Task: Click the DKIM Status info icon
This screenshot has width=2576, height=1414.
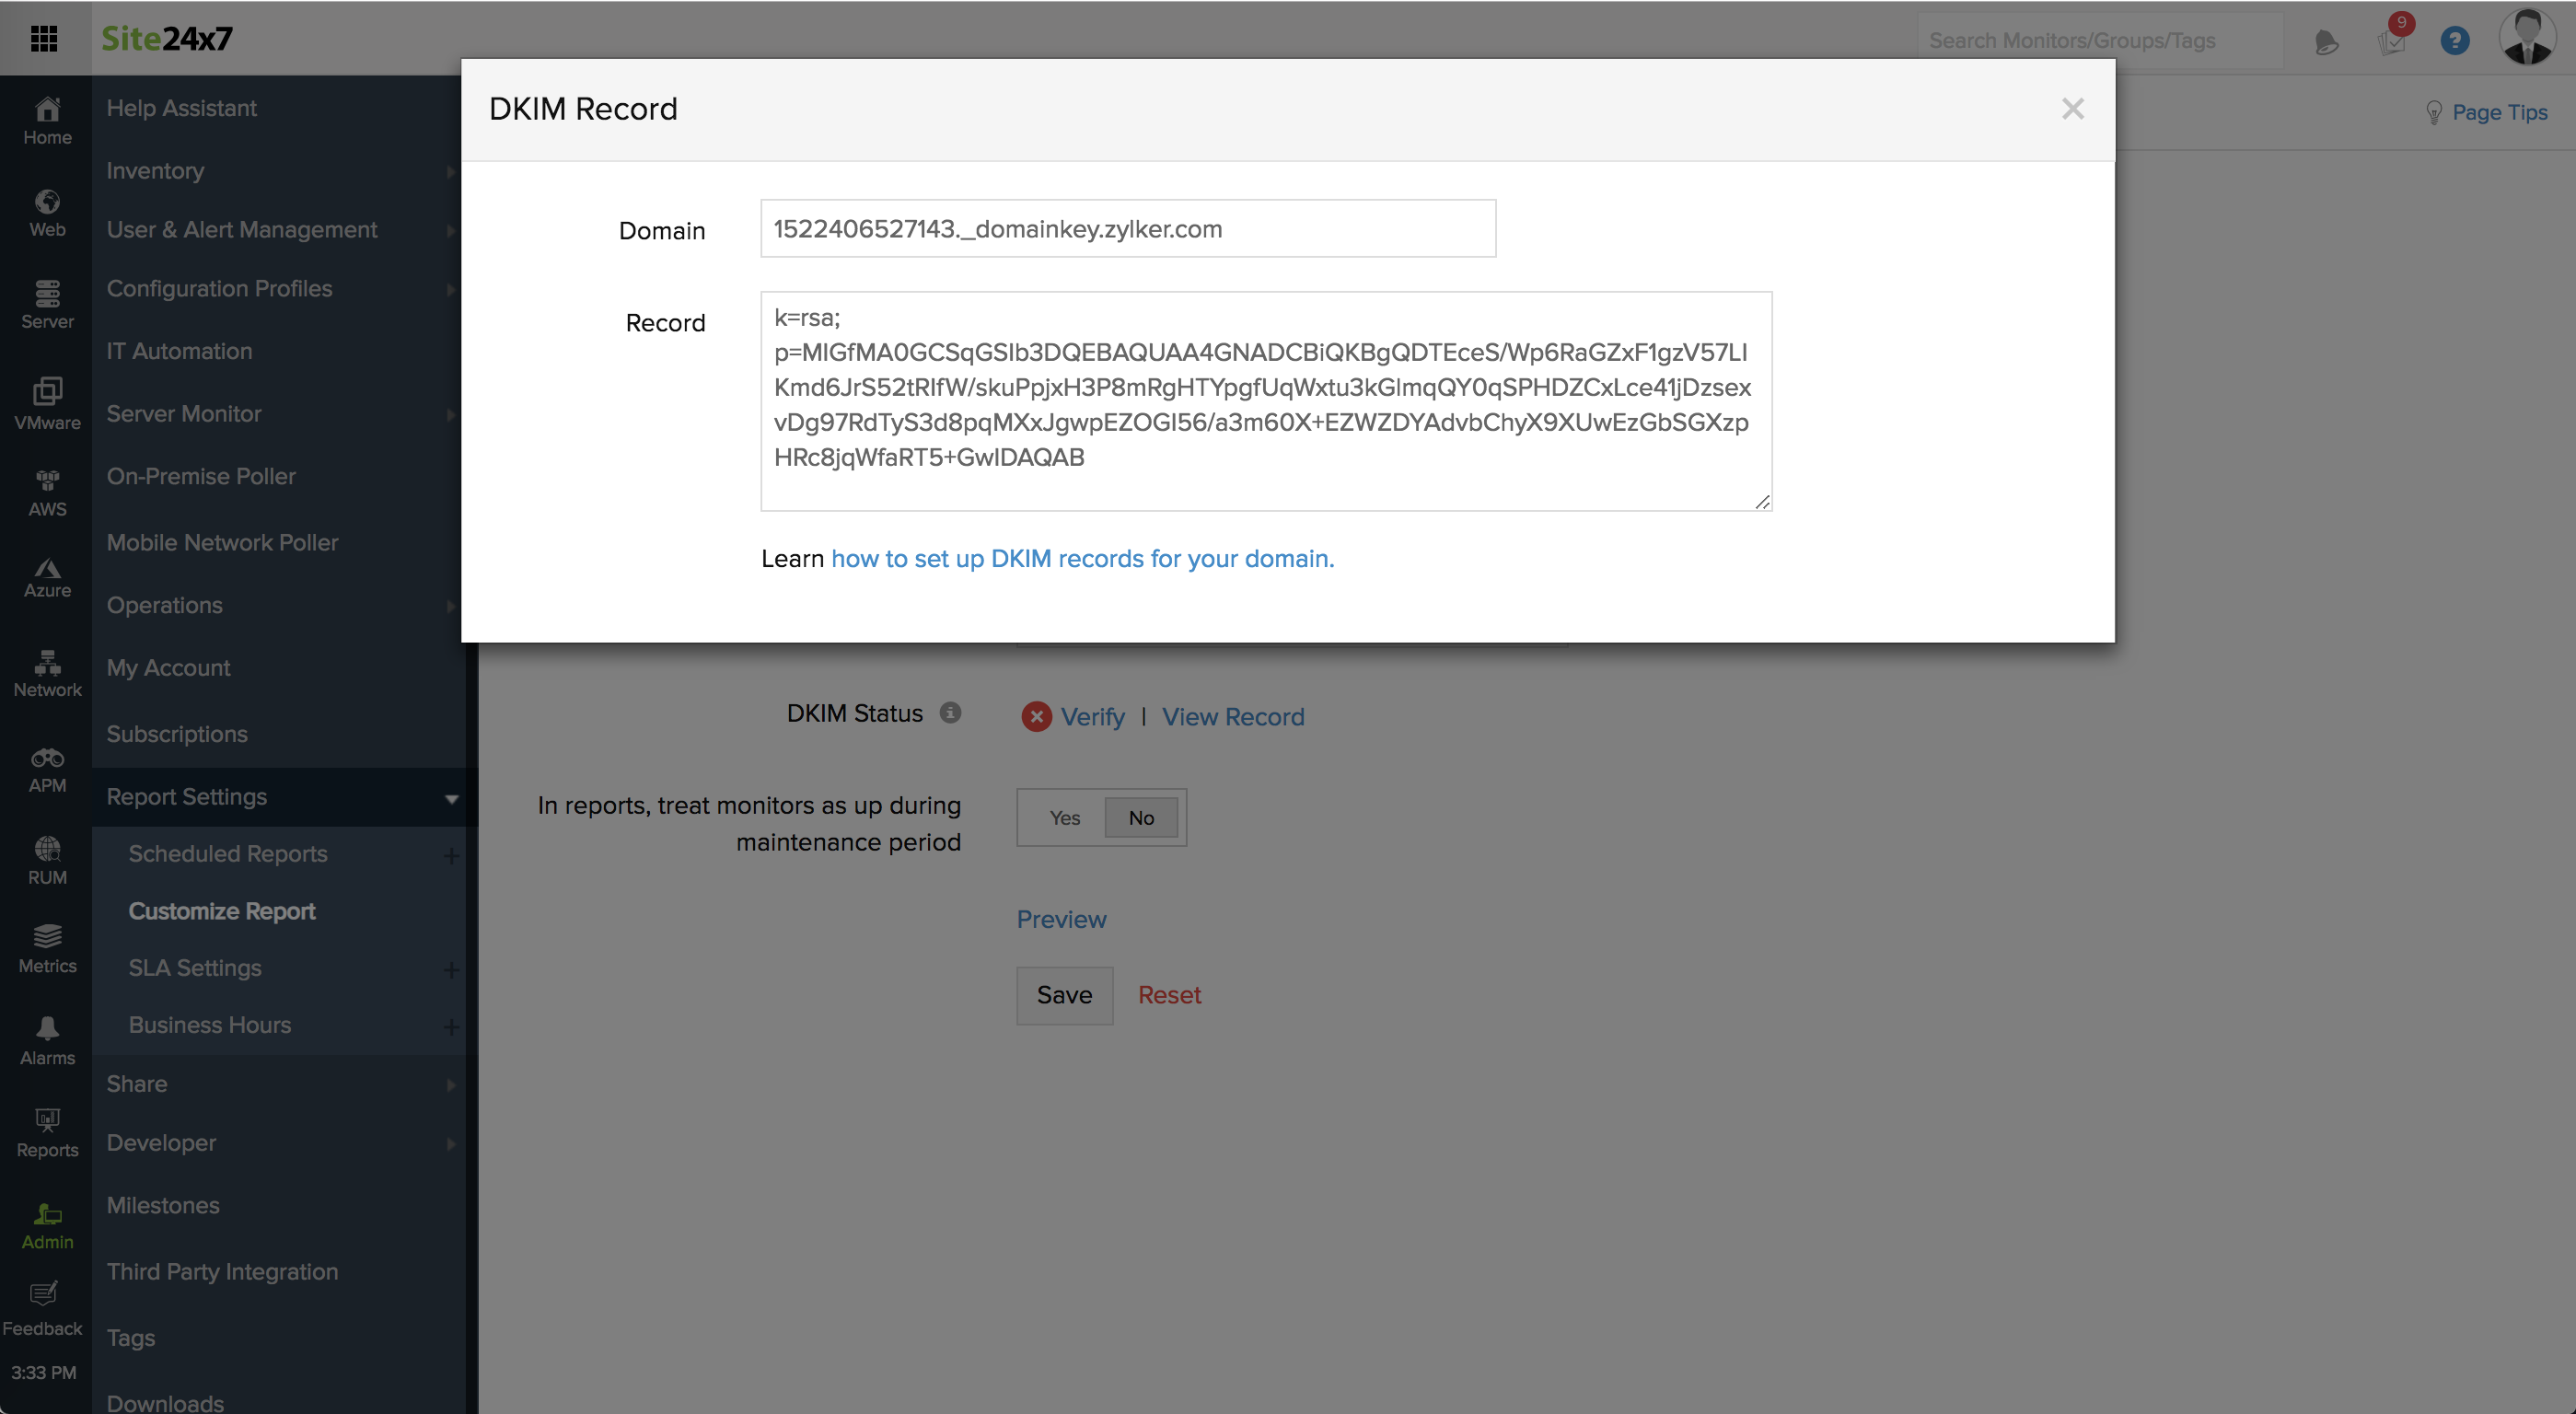Action: point(950,712)
